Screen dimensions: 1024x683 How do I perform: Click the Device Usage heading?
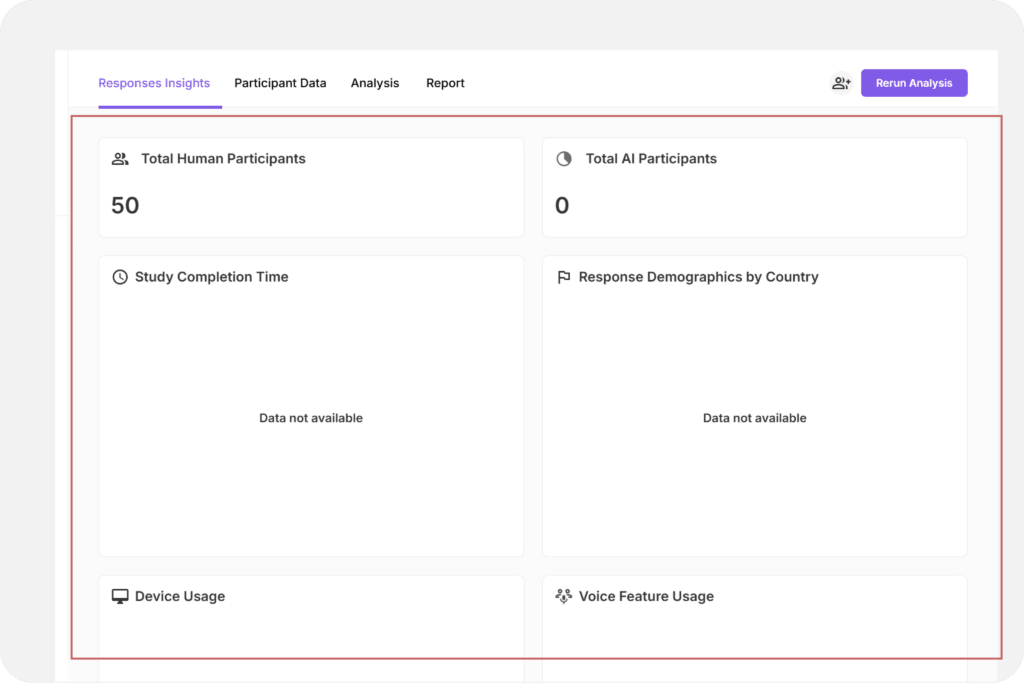(180, 596)
